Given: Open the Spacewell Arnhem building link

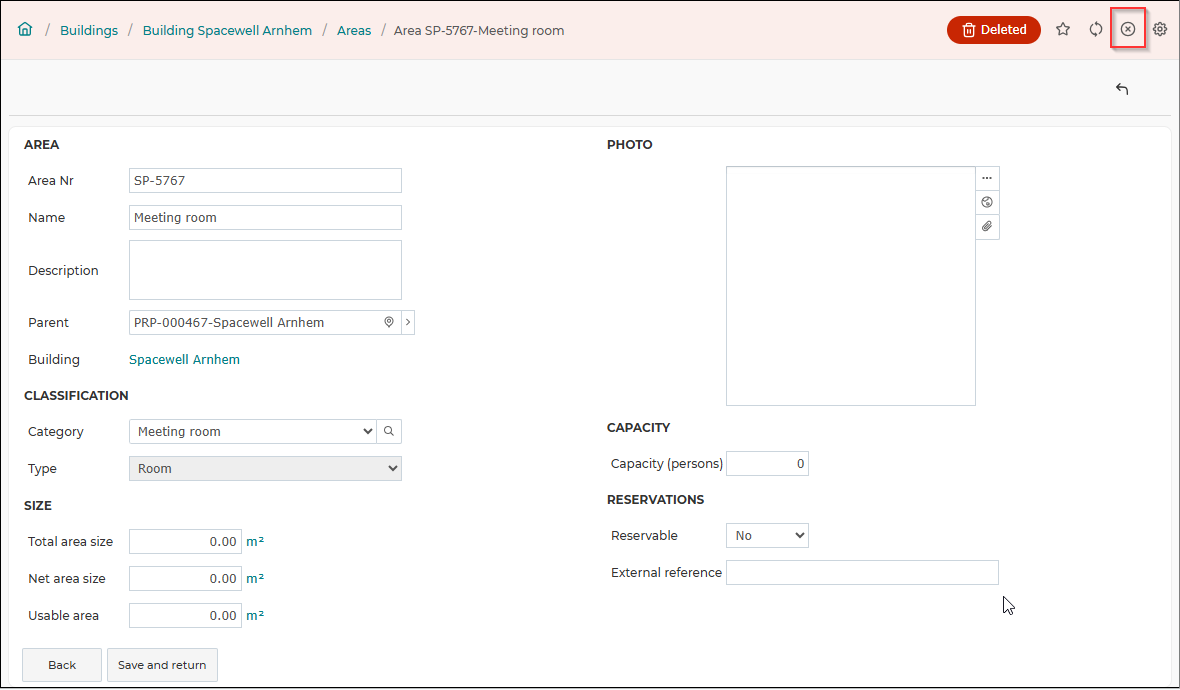Looking at the screenshot, I should click(184, 359).
